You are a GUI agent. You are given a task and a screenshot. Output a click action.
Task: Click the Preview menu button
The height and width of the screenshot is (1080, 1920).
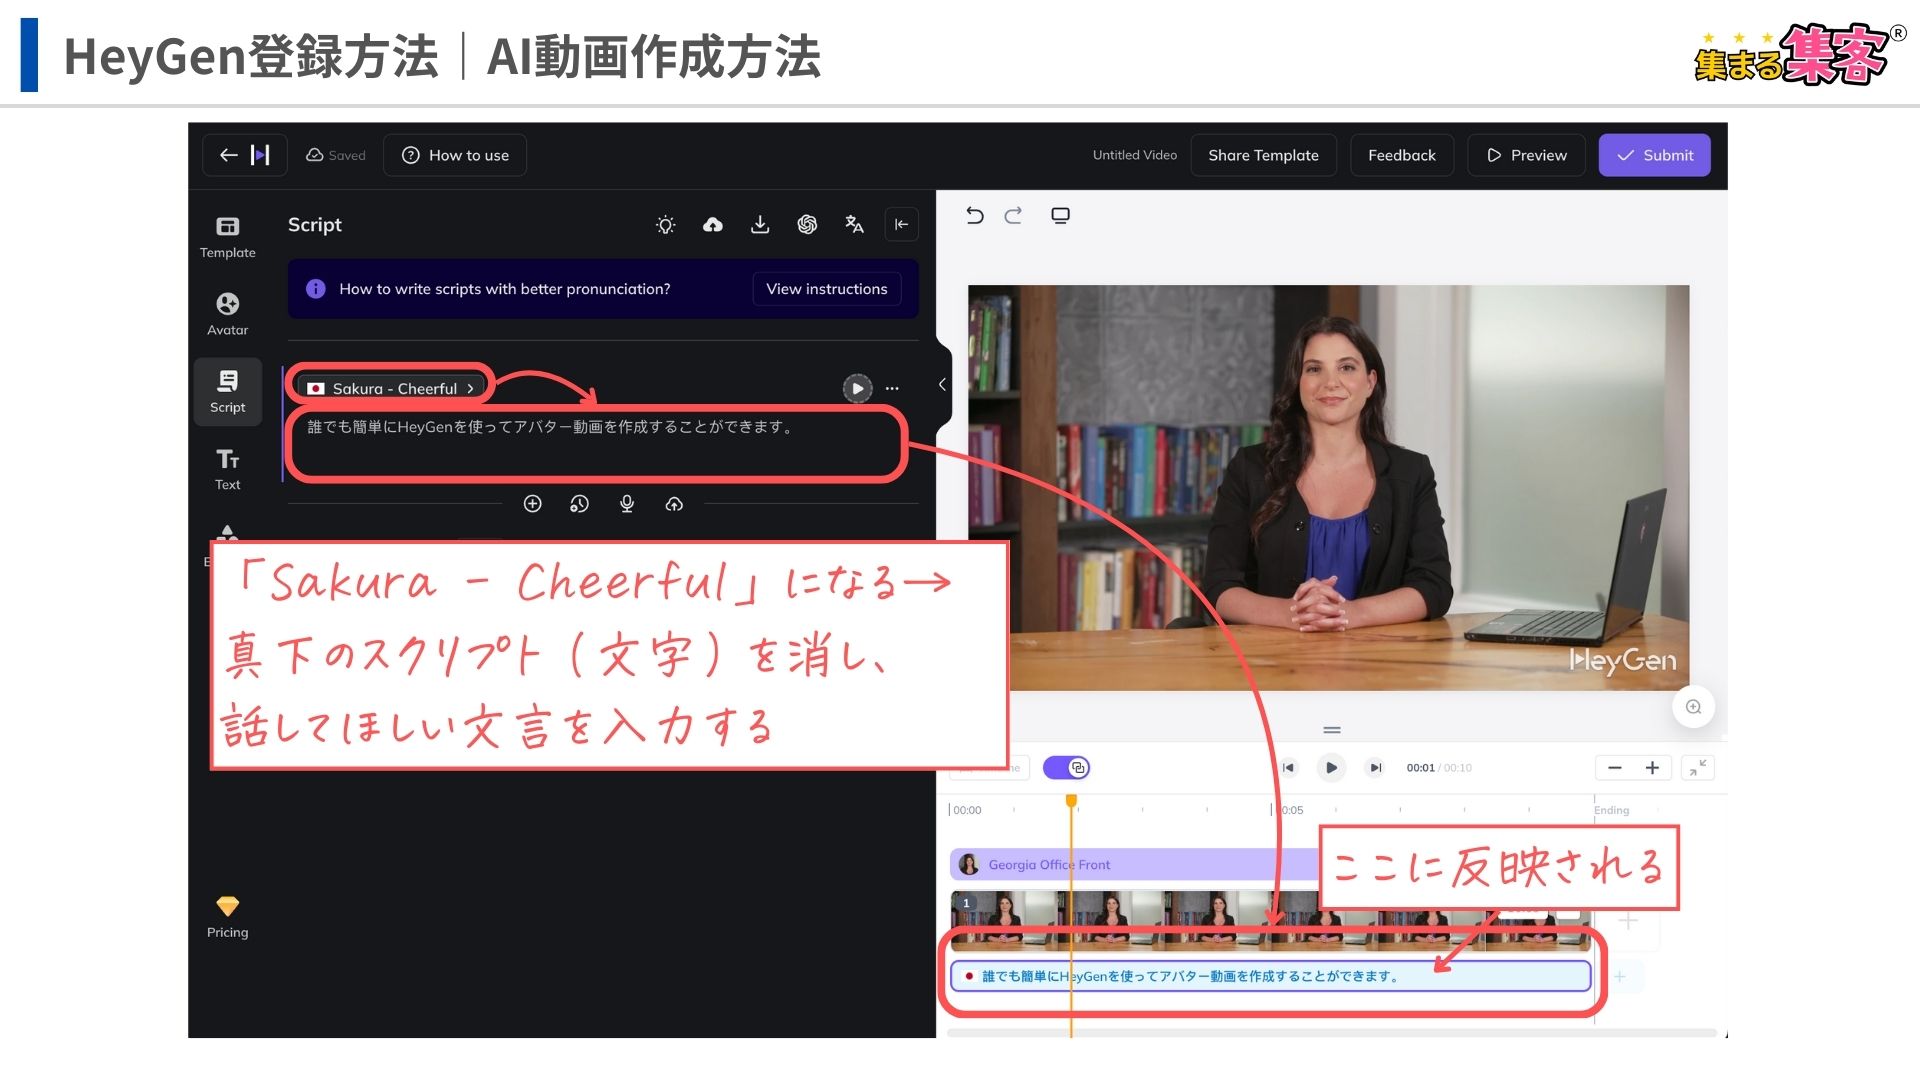1527,156
